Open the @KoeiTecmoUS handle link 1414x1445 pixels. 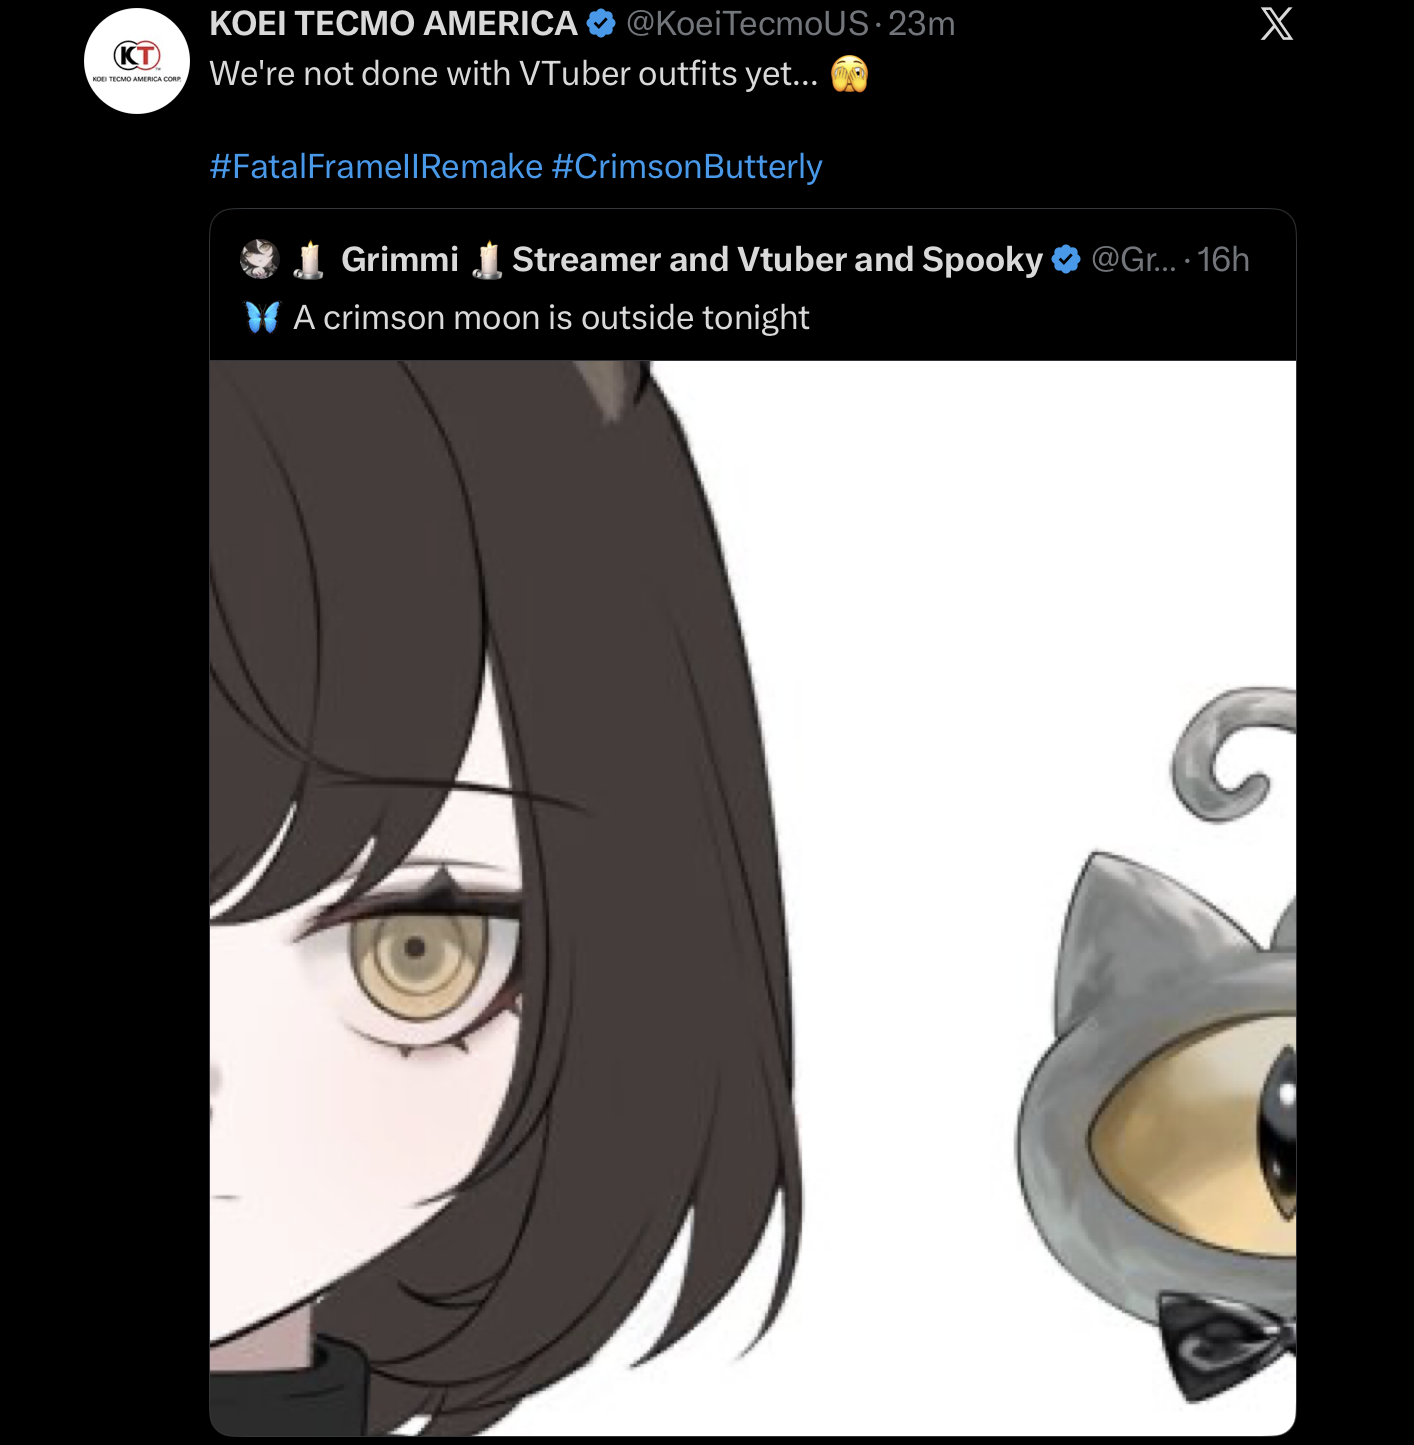click(747, 23)
